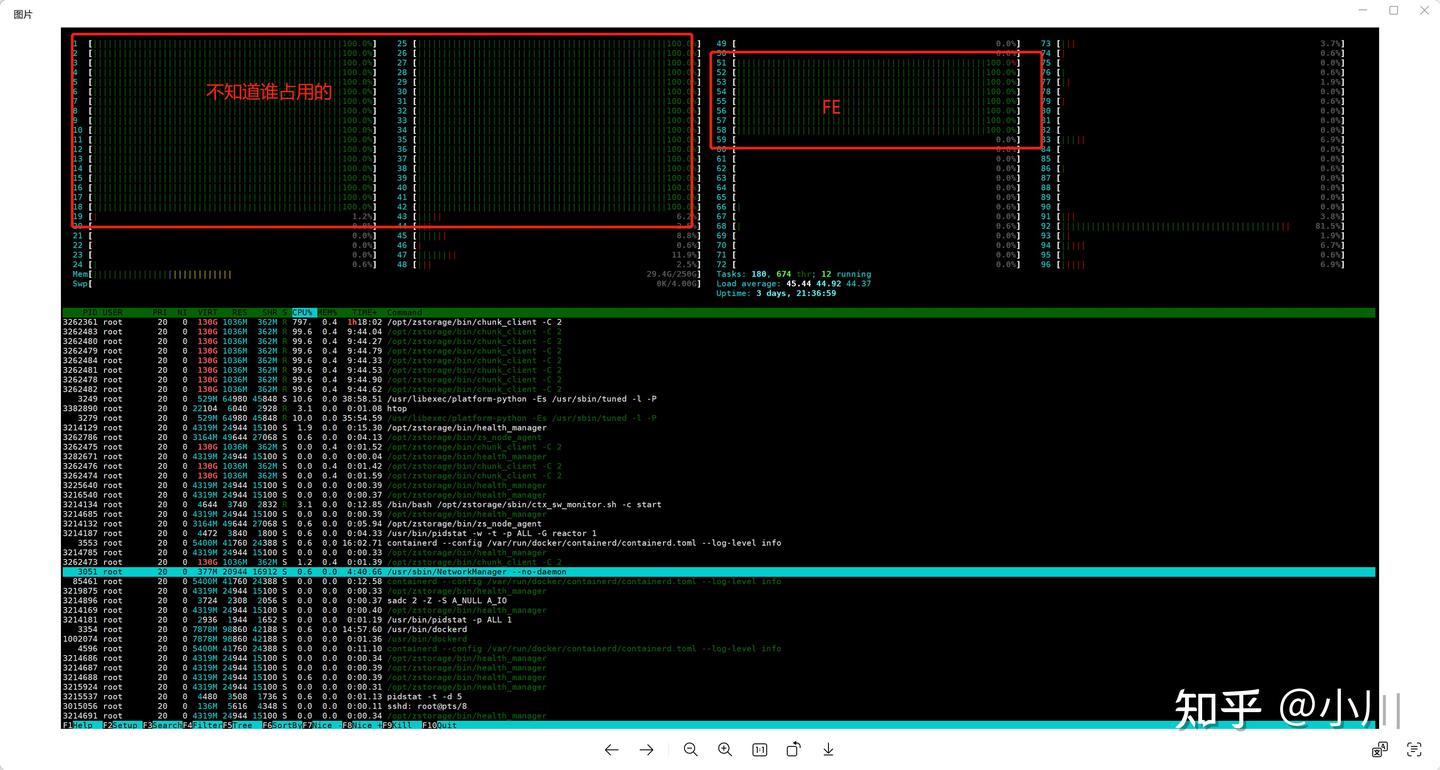Maximize the image viewer window

1394,10
